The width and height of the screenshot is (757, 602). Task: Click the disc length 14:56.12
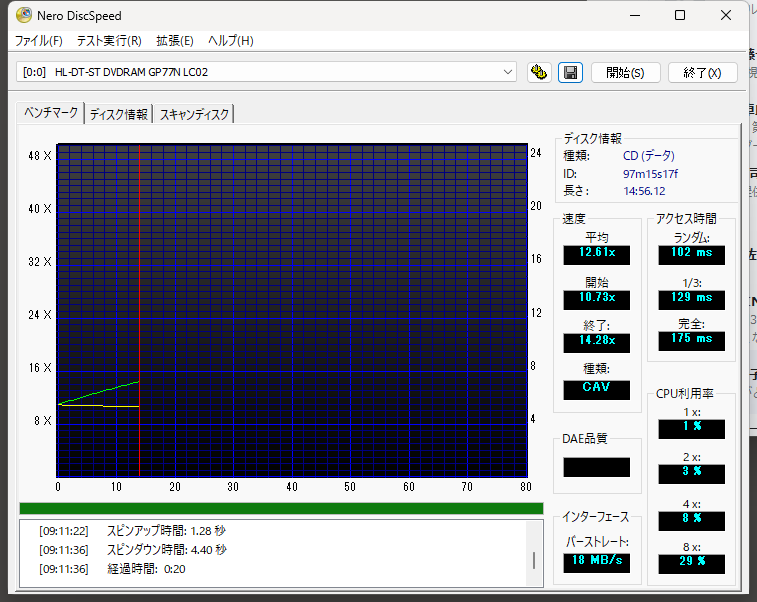[x=644, y=191]
